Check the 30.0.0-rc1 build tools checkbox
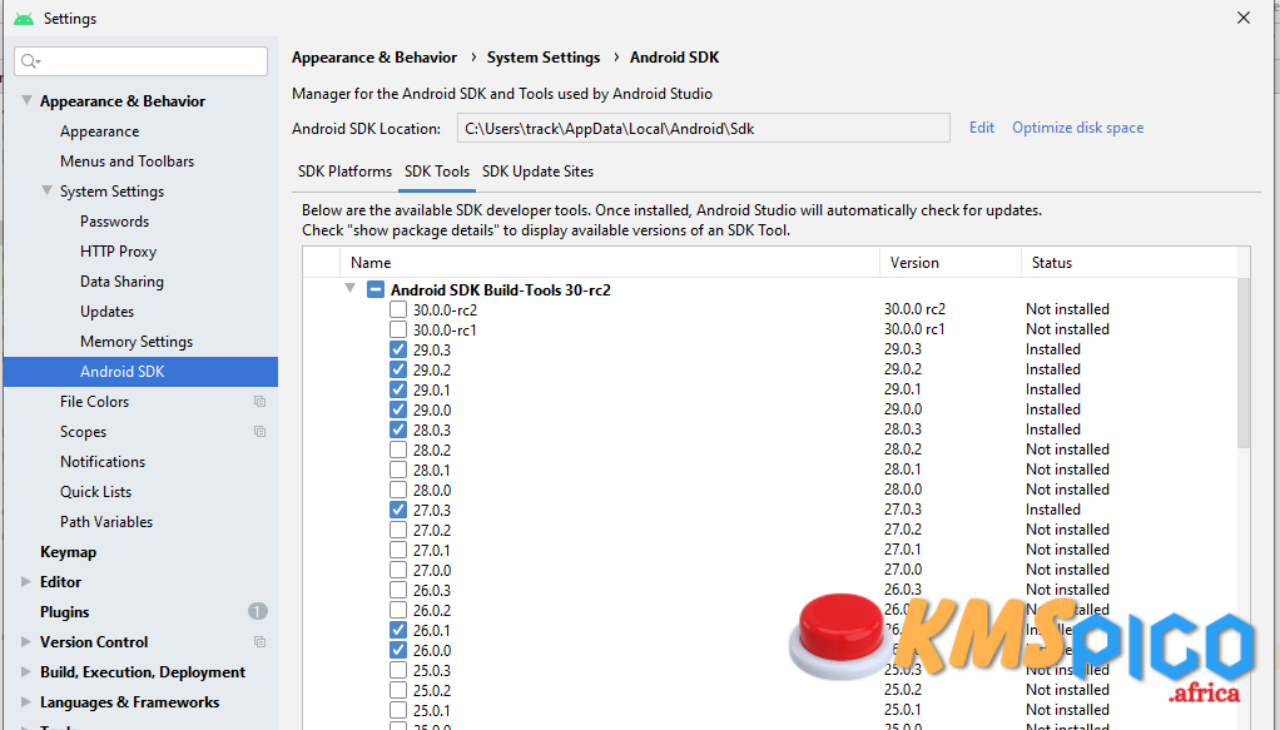The image size is (1280, 730). coord(398,330)
